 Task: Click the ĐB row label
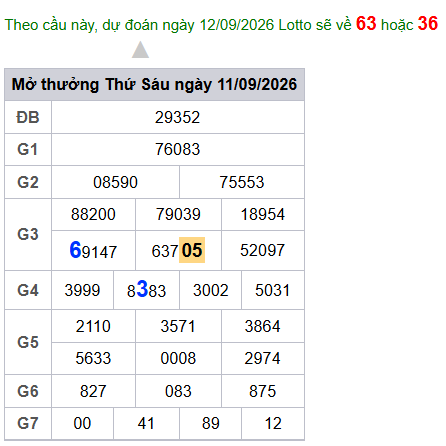pos(28,117)
